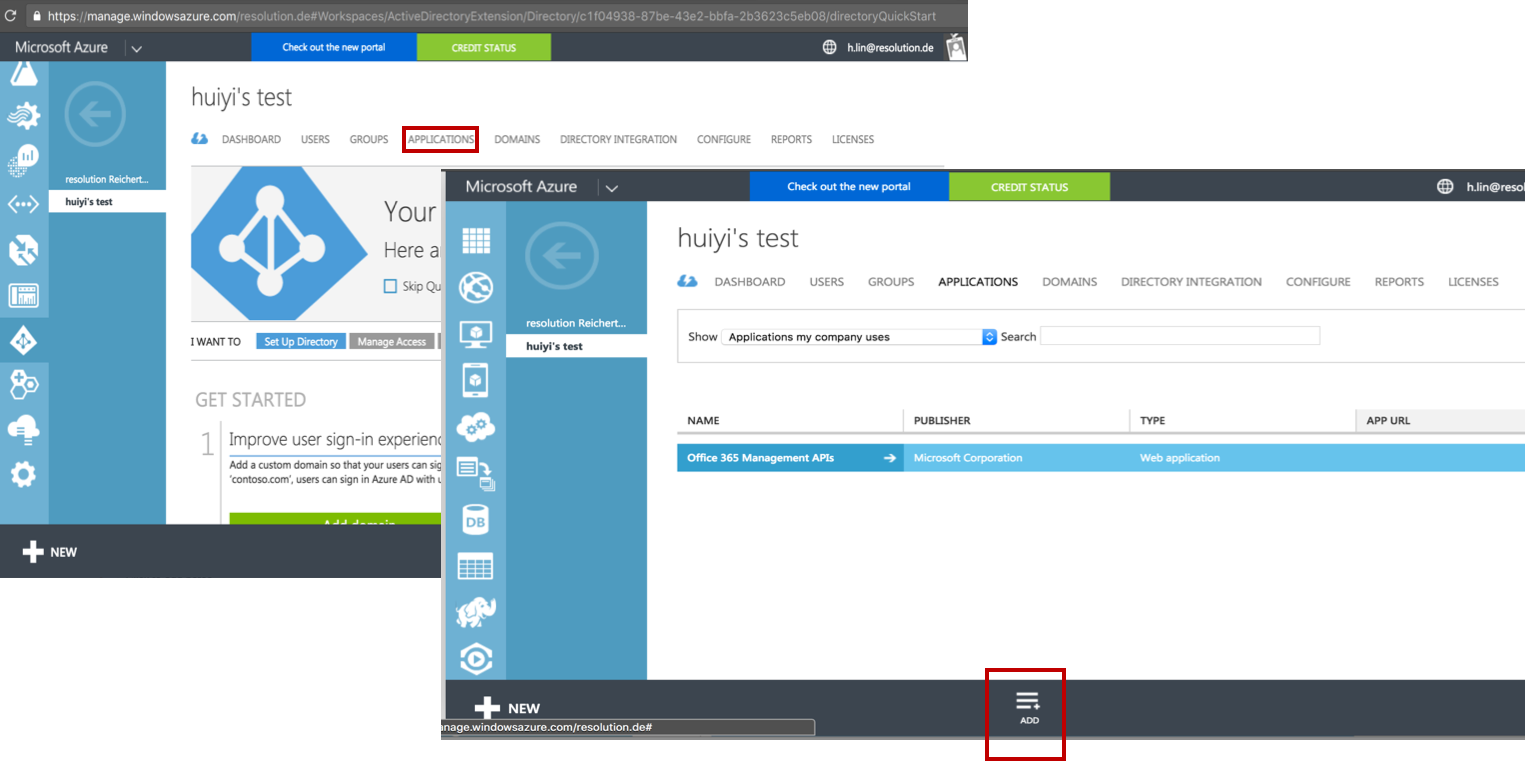Open the Batch Services icon in front sidebar
Screen dimensions: 1525x761
pyautogui.click(x=476, y=473)
